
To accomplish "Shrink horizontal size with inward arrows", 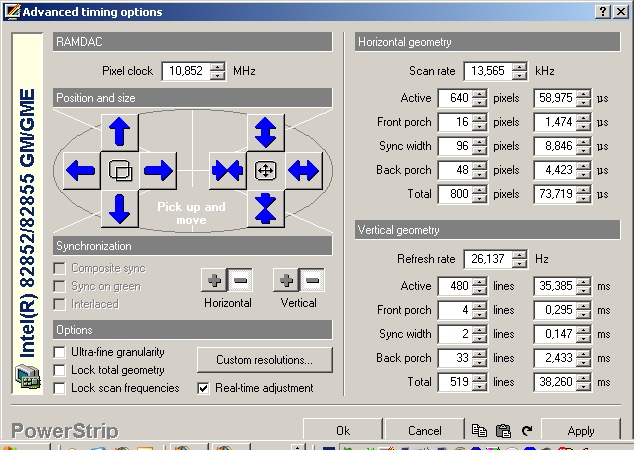I will pos(228,170).
